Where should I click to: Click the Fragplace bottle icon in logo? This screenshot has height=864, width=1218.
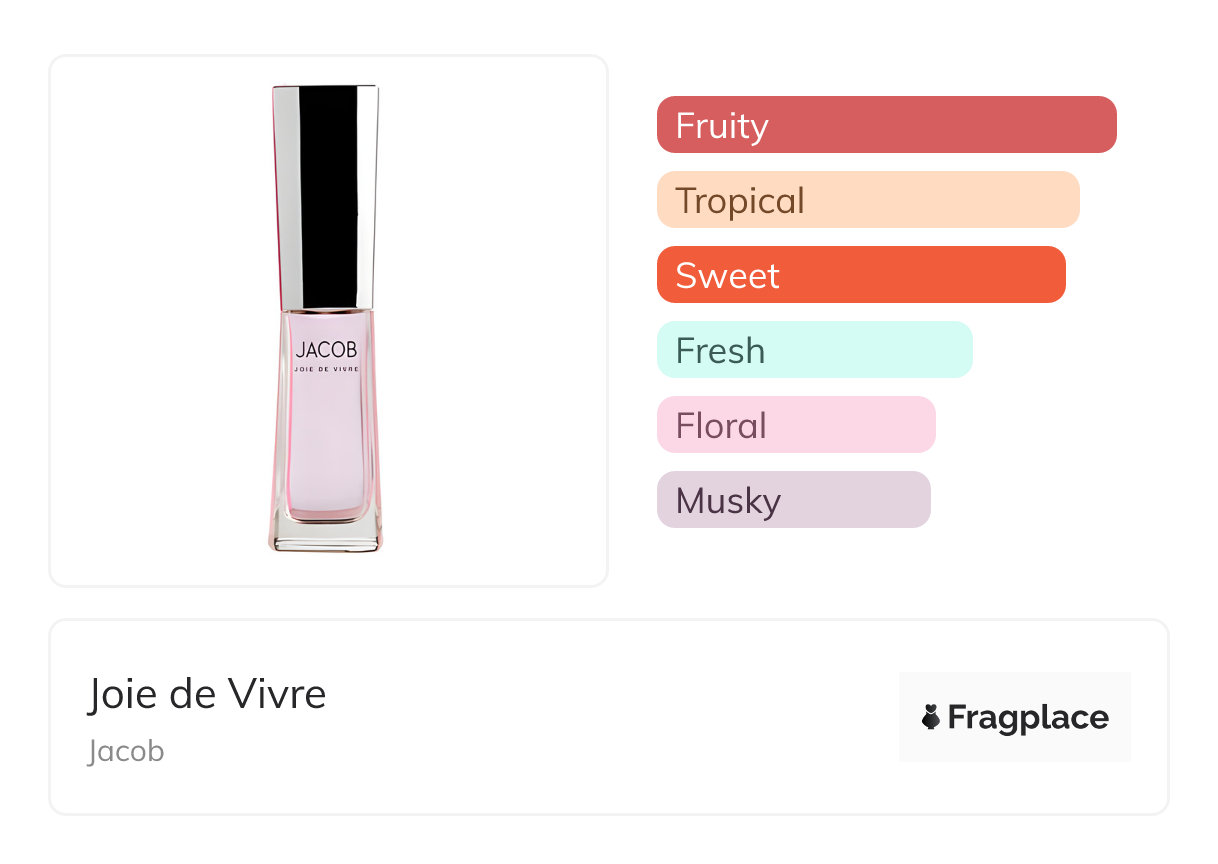(x=931, y=717)
